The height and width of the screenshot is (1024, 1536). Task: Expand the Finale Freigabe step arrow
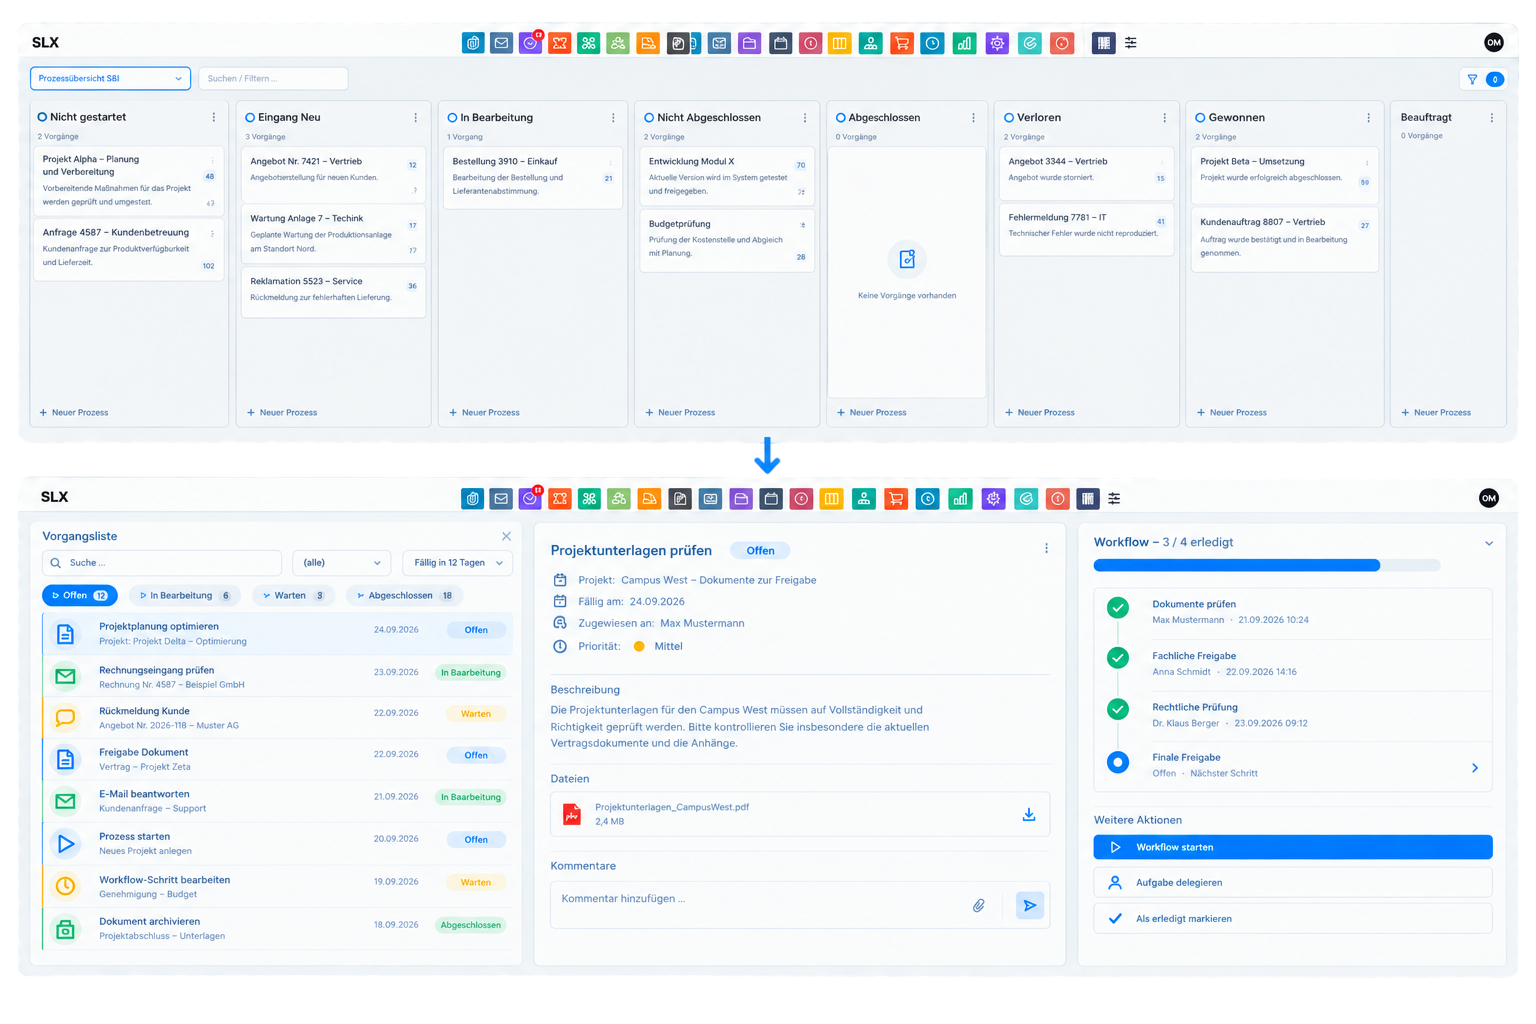(1475, 768)
